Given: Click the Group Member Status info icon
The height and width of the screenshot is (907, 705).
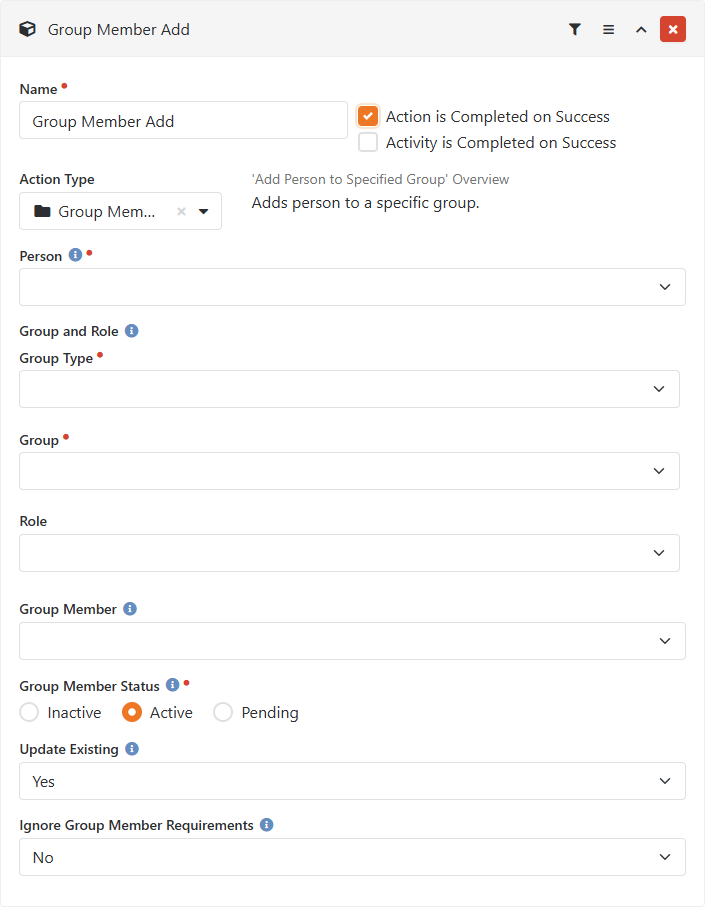Looking at the screenshot, I should point(172,685).
